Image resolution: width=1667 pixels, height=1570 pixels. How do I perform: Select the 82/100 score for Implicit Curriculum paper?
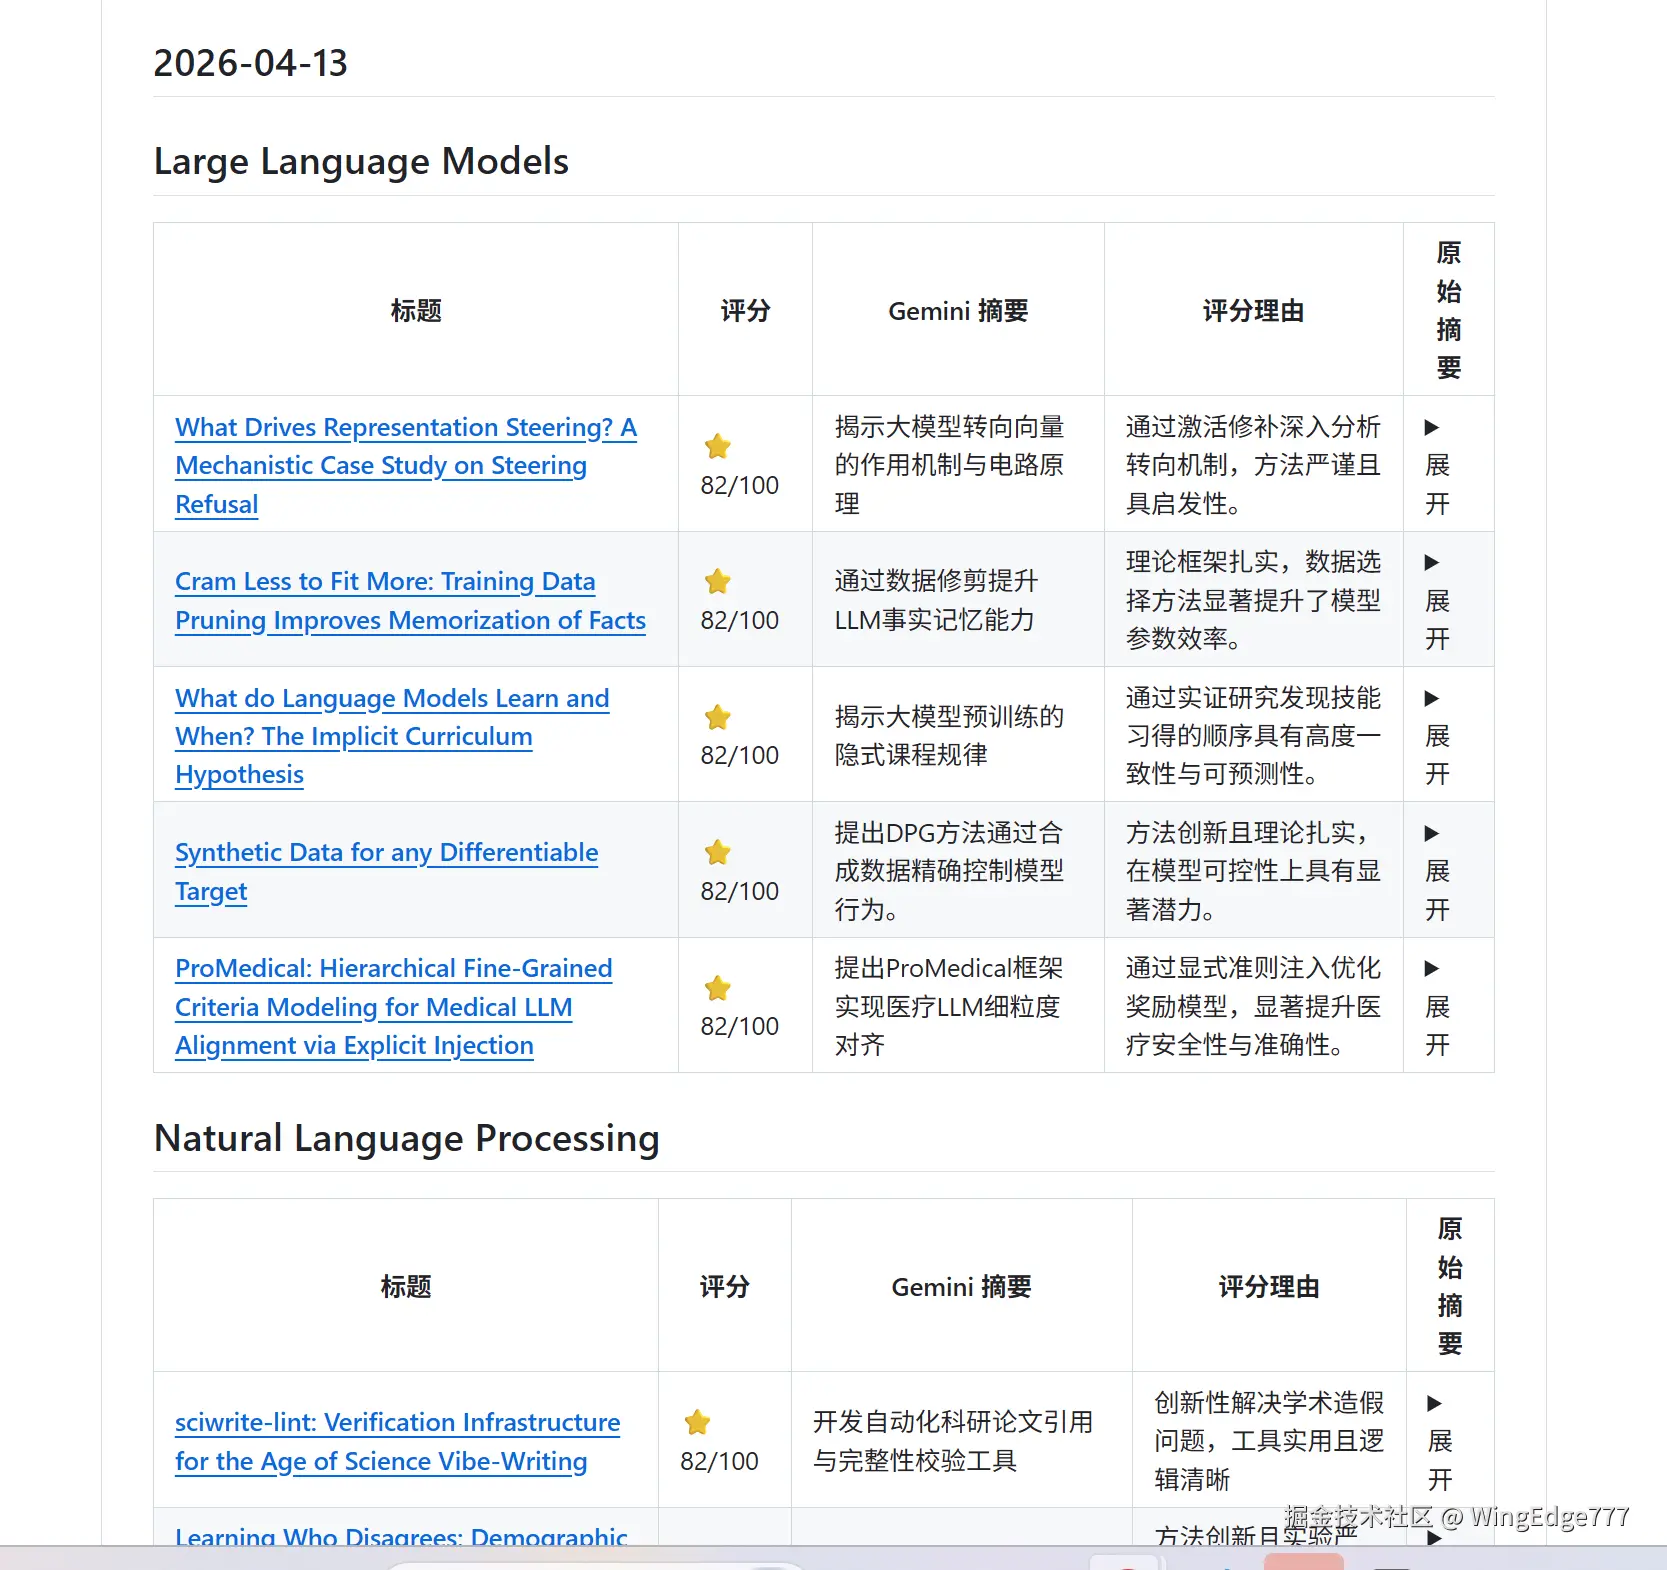tap(740, 755)
